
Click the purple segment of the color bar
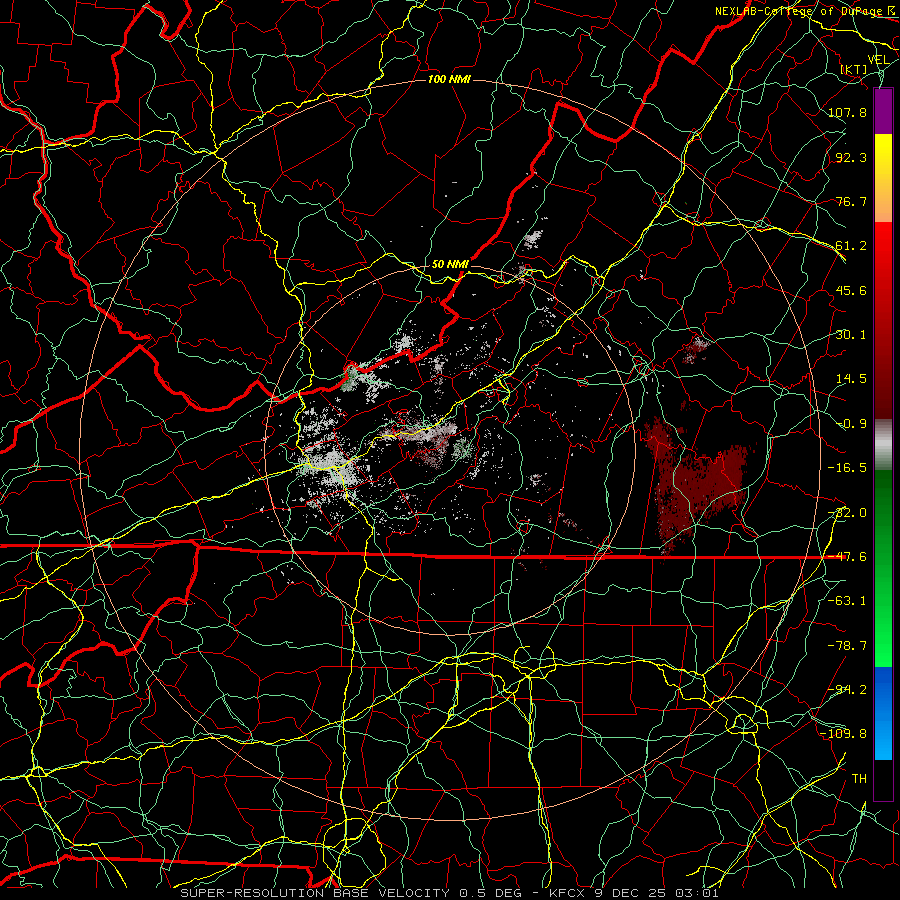click(x=883, y=111)
